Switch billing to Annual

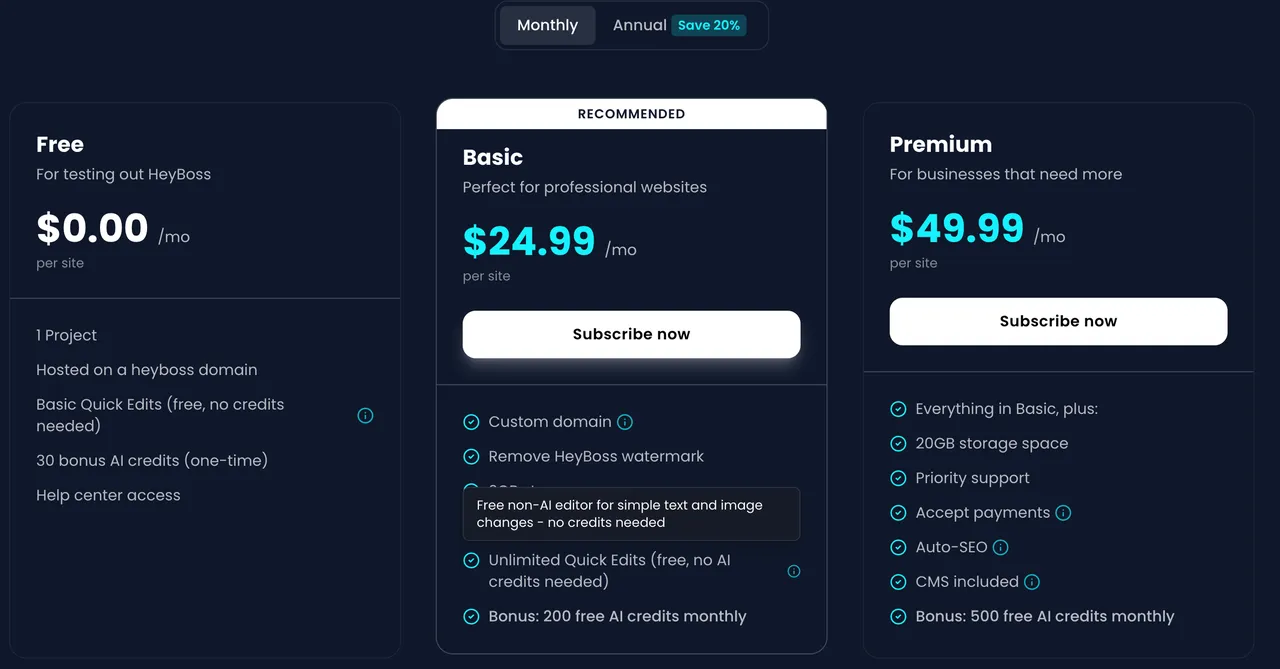[x=640, y=25]
